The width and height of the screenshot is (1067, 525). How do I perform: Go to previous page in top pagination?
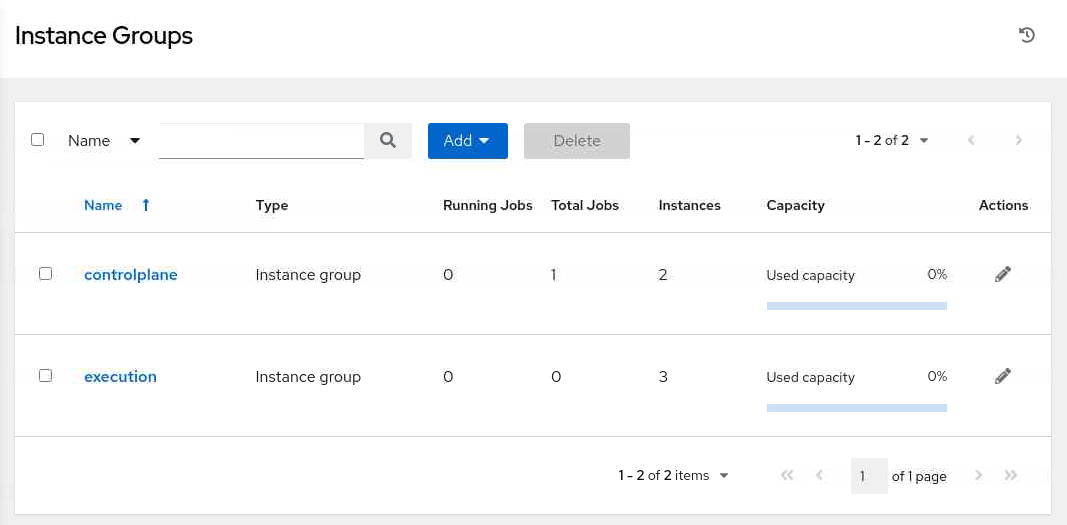pos(971,141)
